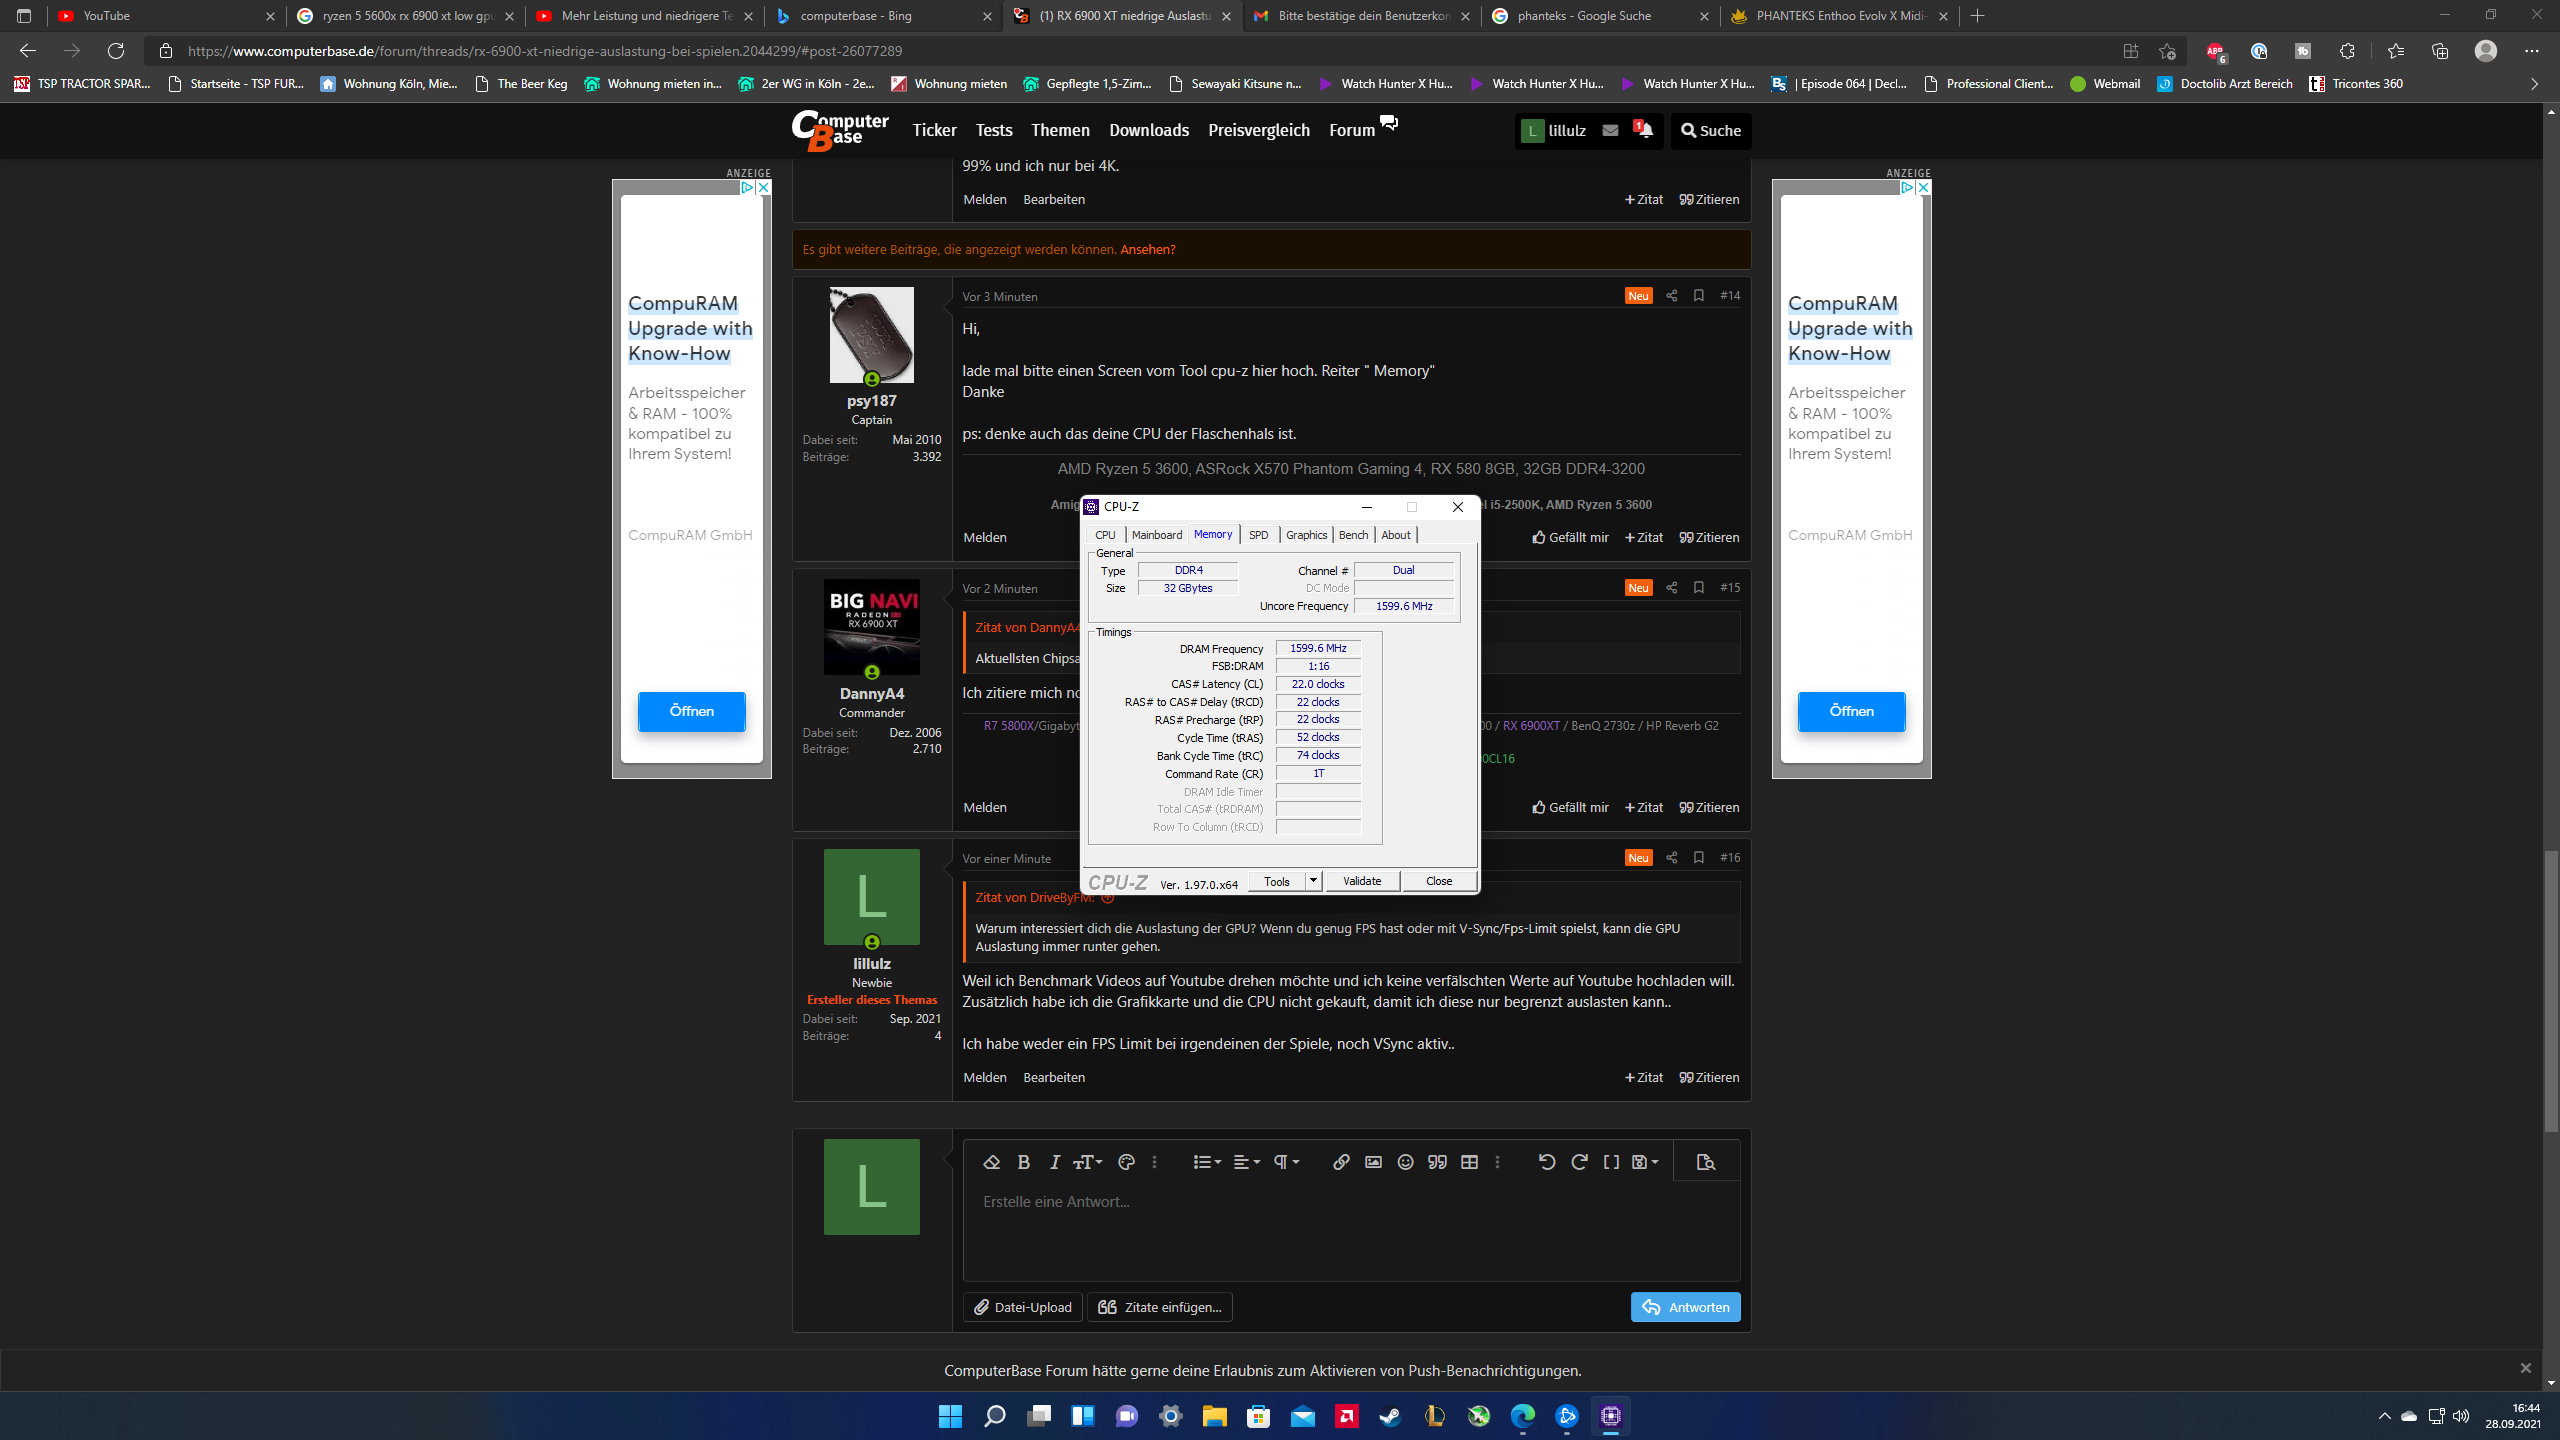The image size is (2560, 1440).
Task: Open the list style dropdown
Action: click(x=1206, y=1162)
